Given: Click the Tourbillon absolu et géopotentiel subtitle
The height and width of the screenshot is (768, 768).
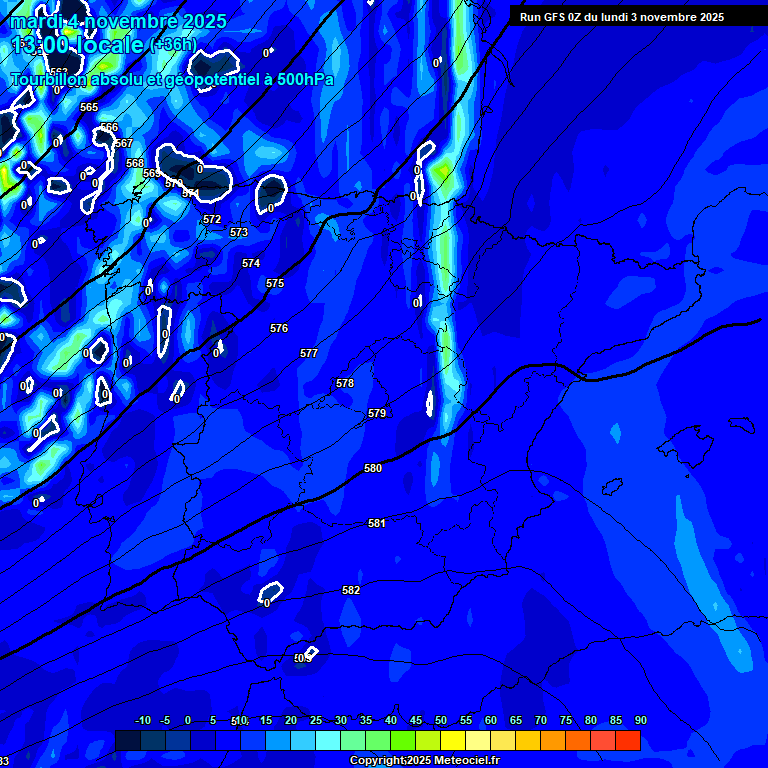Looking at the screenshot, I should (x=172, y=80).
